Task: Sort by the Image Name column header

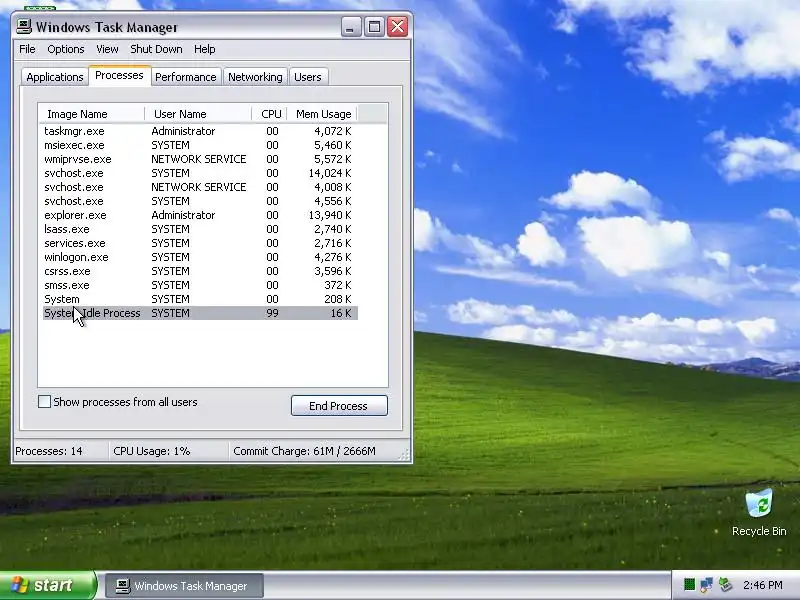Action: click(92, 114)
